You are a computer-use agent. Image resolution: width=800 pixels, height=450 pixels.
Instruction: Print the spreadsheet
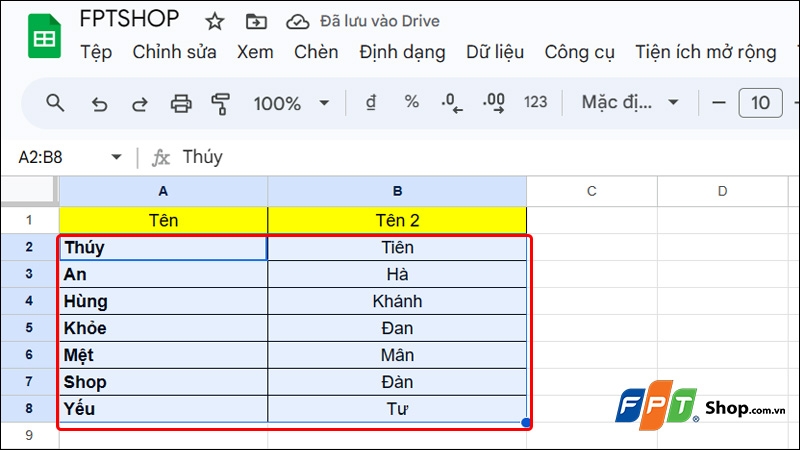181,104
